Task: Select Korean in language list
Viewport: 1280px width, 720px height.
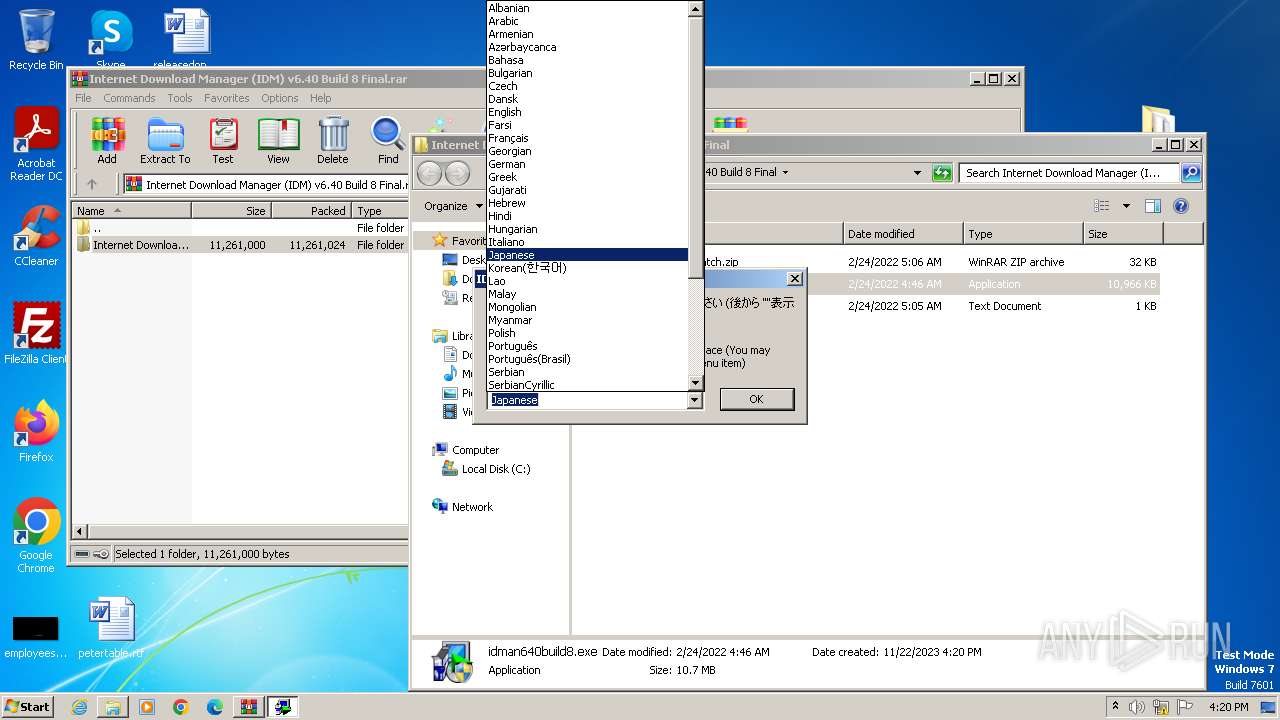Action: click(x=587, y=268)
